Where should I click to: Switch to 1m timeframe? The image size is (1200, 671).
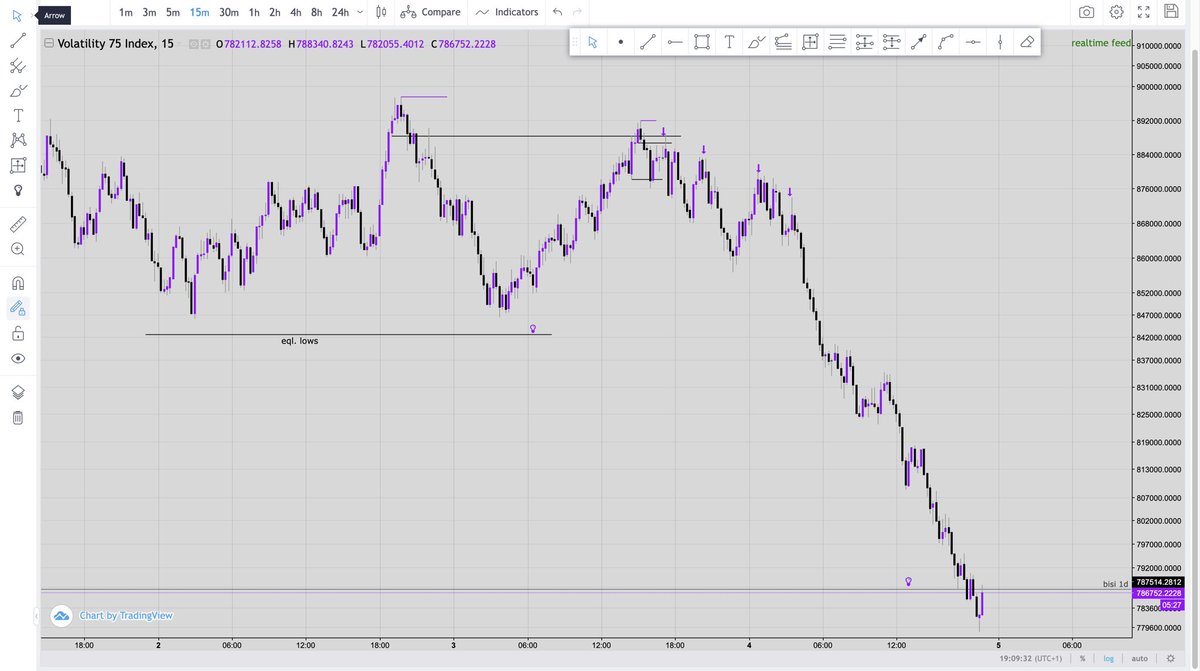click(125, 12)
